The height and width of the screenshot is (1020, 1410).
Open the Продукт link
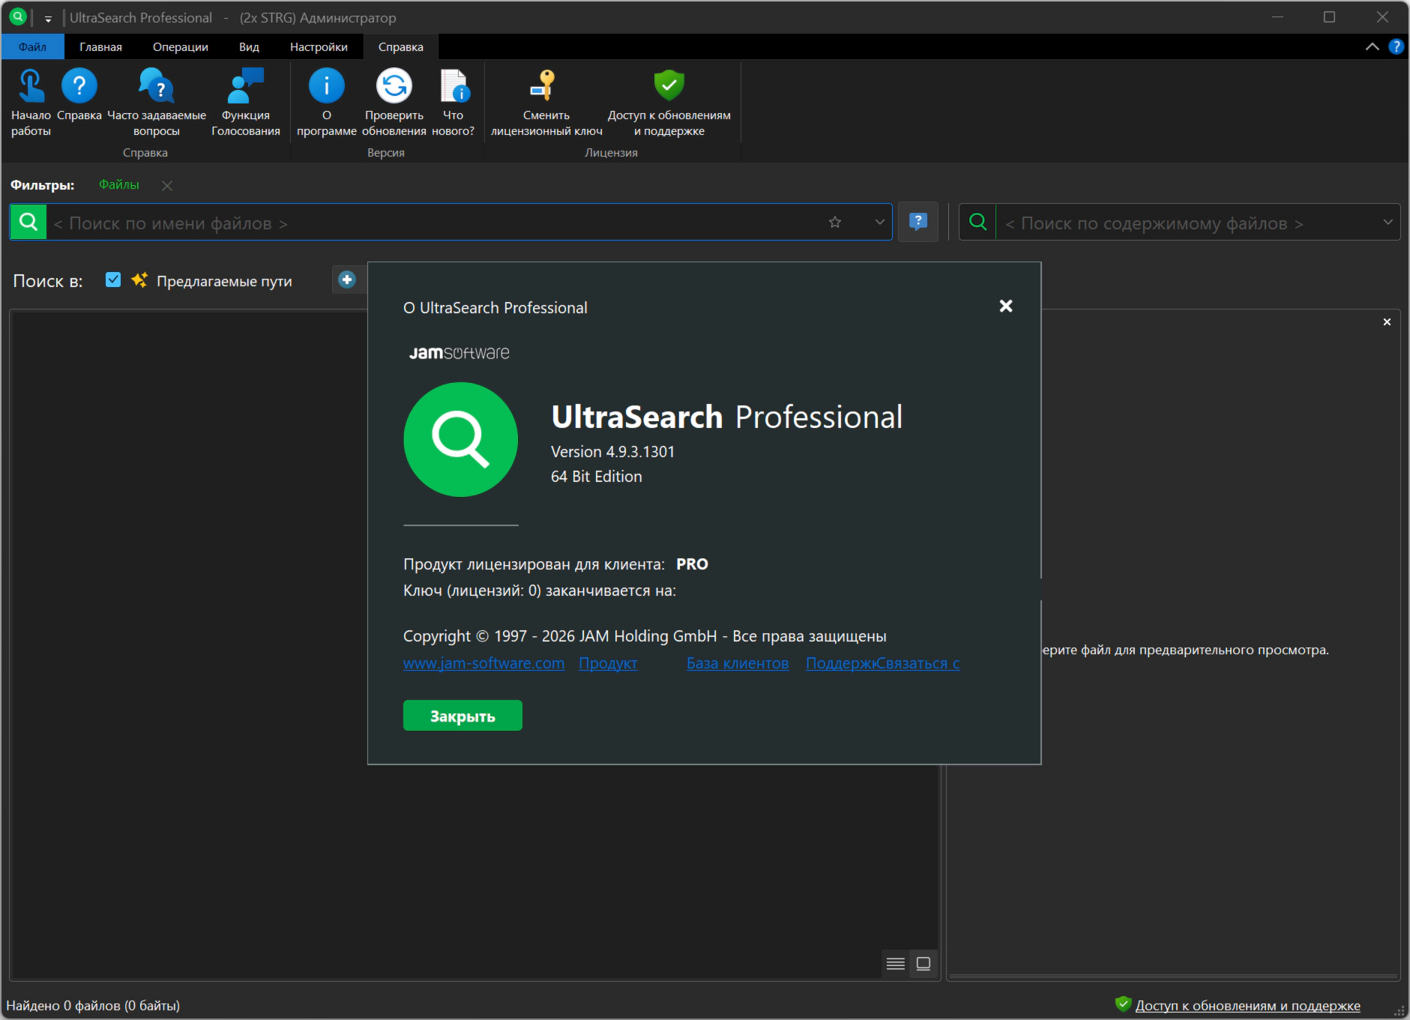[608, 663]
